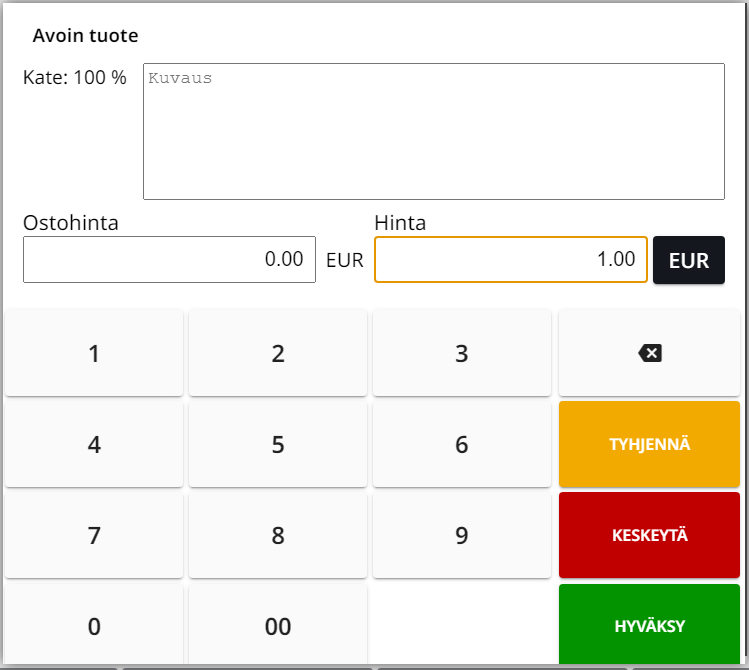Image resolution: width=749 pixels, height=670 pixels.
Task: Click the Kate: 100 % margin label
Action: tap(75, 78)
